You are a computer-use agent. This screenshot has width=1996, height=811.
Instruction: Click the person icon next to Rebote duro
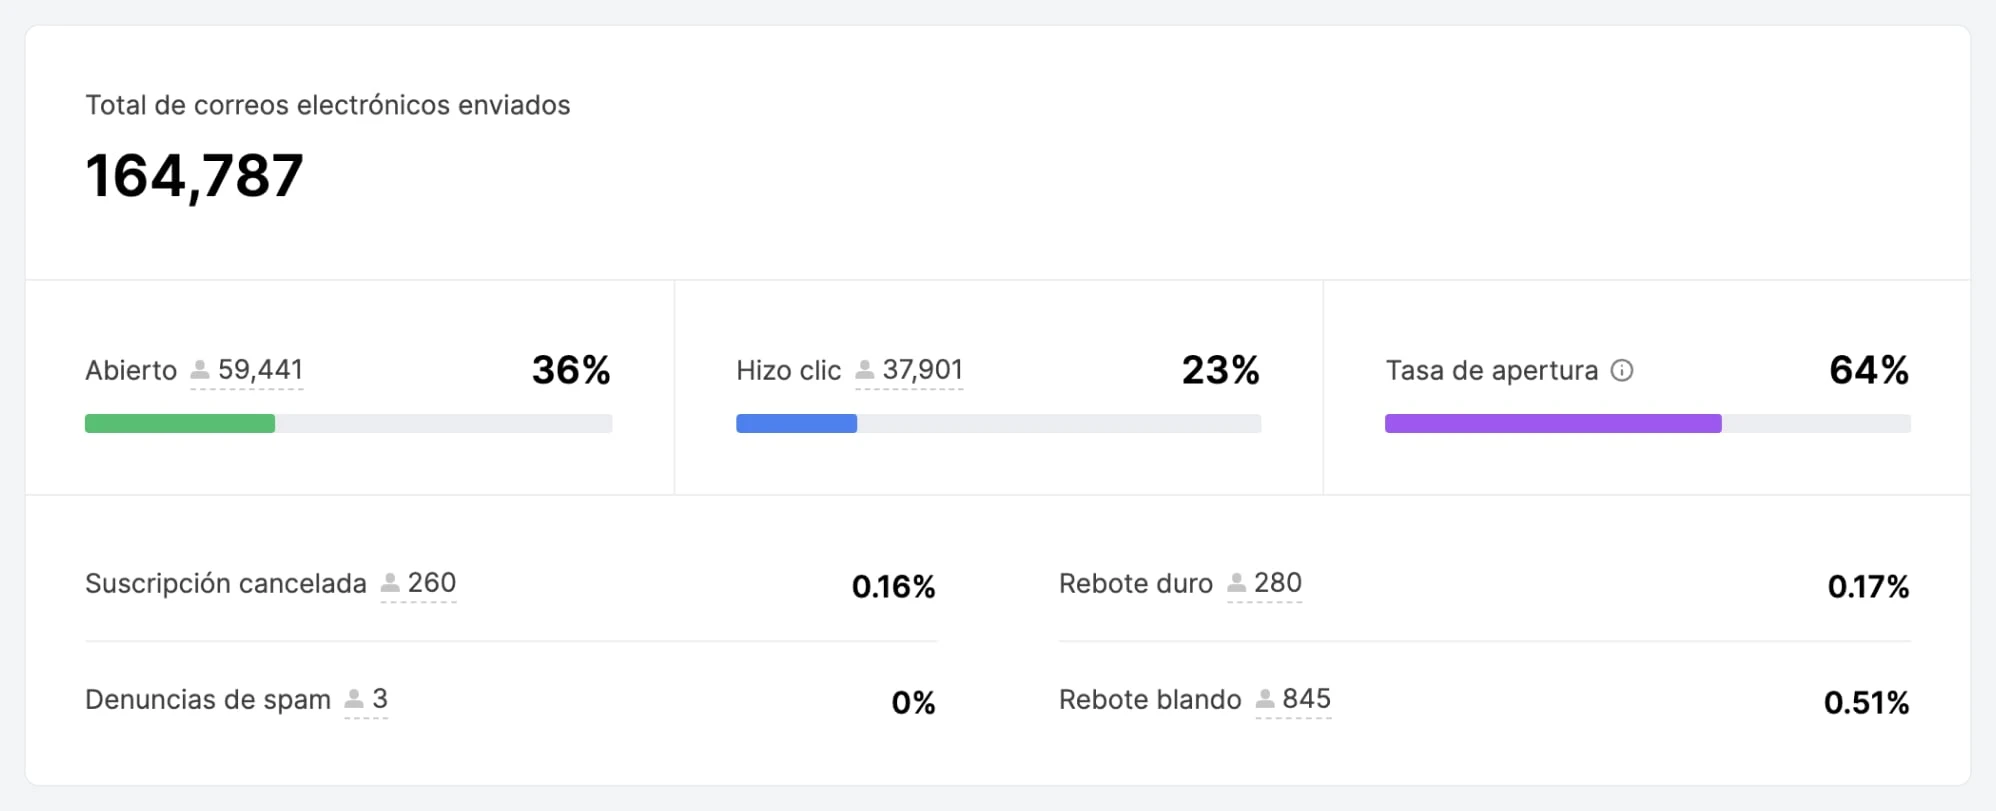(x=1237, y=582)
